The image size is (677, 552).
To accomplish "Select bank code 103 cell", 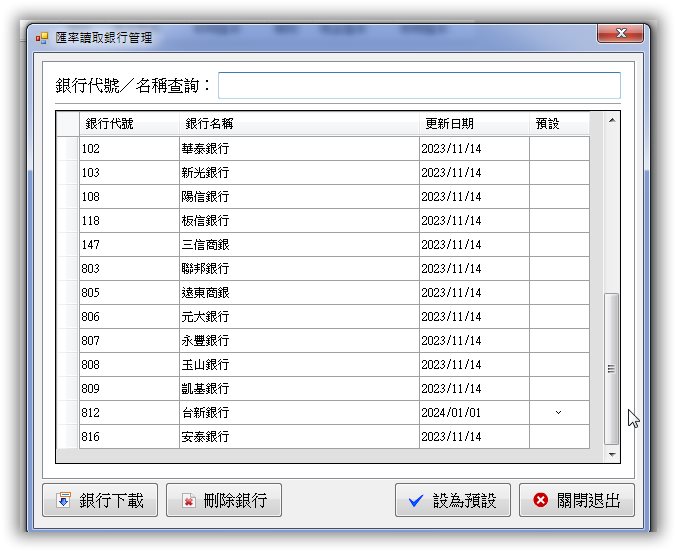I will pos(129,173).
